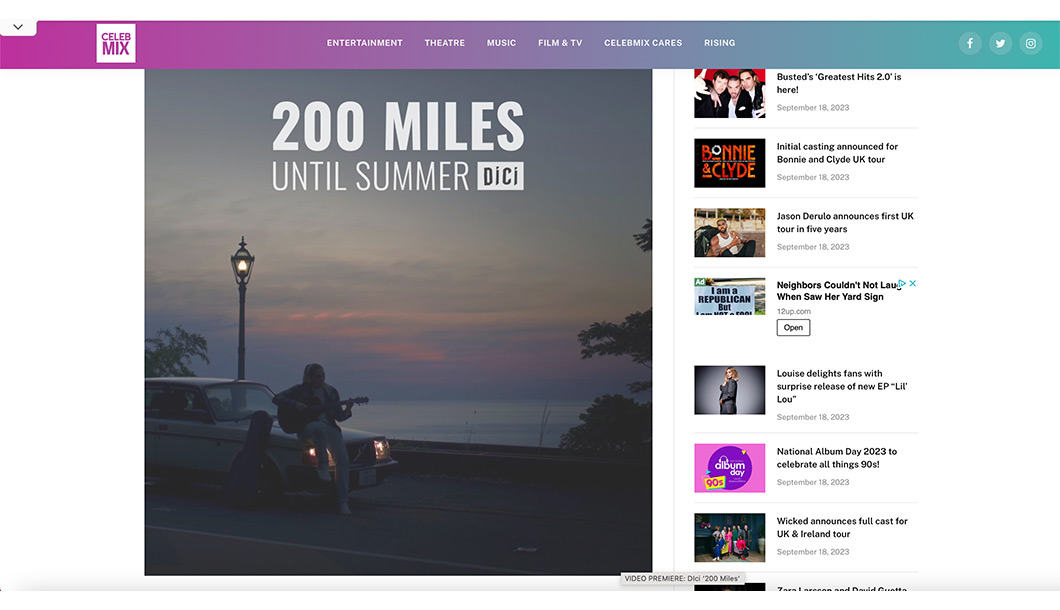The height and width of the screenshot is (610, 1060).
Task: Click the Bonnie & Clyde thumbnail
Action: pos(729,163)
